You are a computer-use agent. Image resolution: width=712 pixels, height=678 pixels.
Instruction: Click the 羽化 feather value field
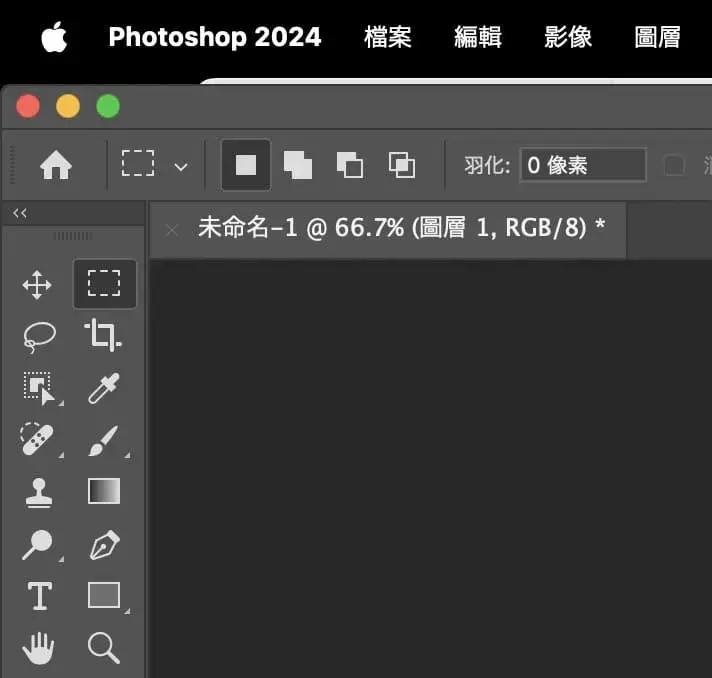583,165
